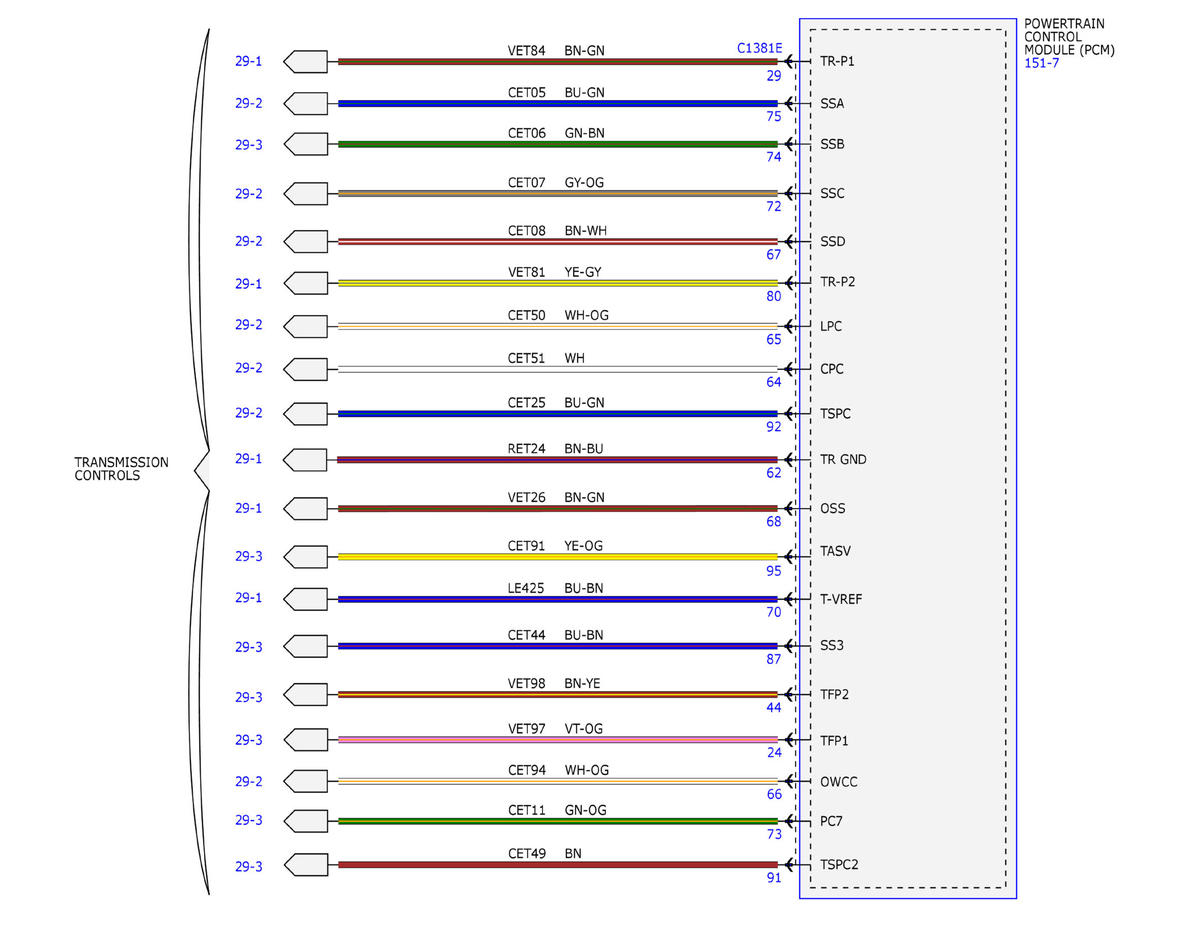The height and width of the screenshot is (927, 1200).
Task: Follow the 29-1 link beside wire VET84
Action: pyautogui.click(x=249, y=61)
